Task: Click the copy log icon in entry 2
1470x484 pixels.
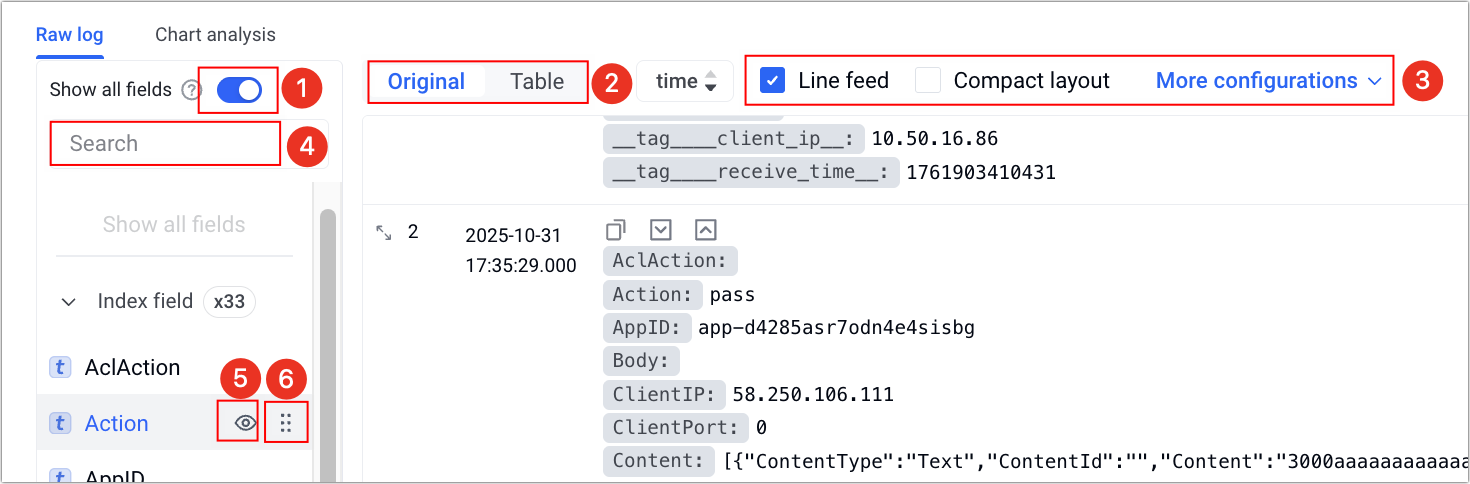Action: (x=616, y=230)
